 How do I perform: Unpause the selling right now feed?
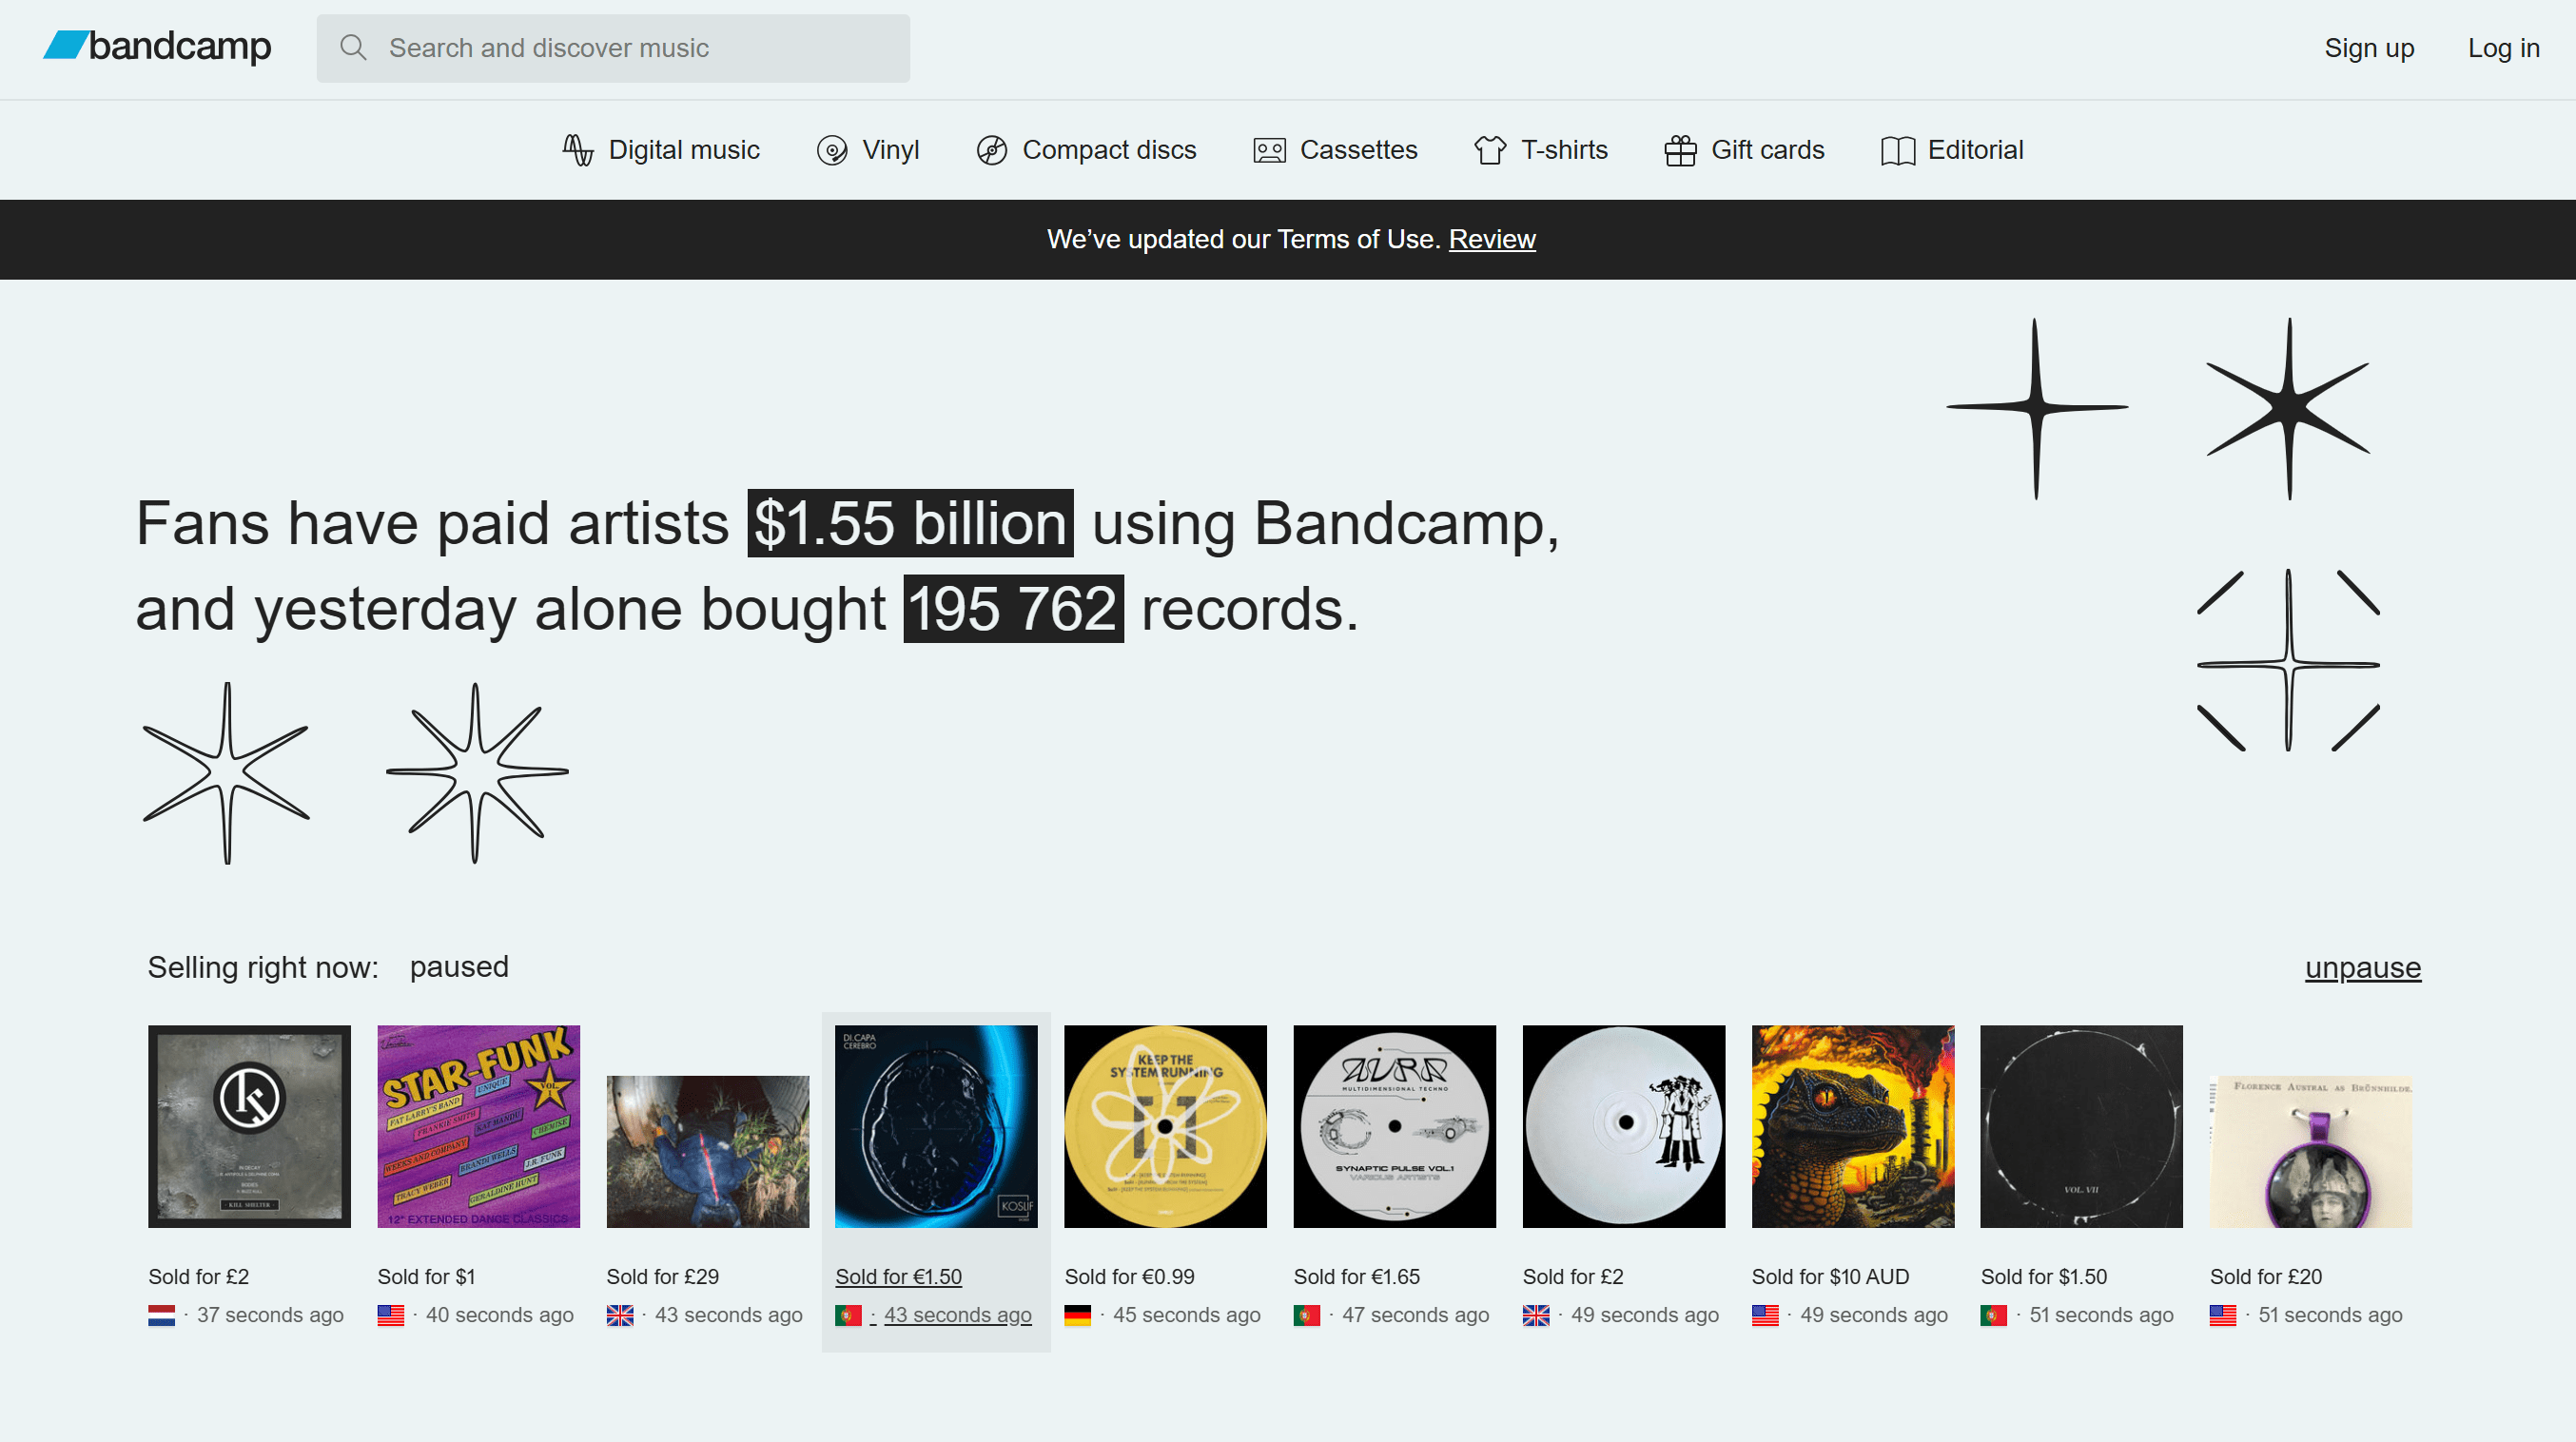[2362, 967]
